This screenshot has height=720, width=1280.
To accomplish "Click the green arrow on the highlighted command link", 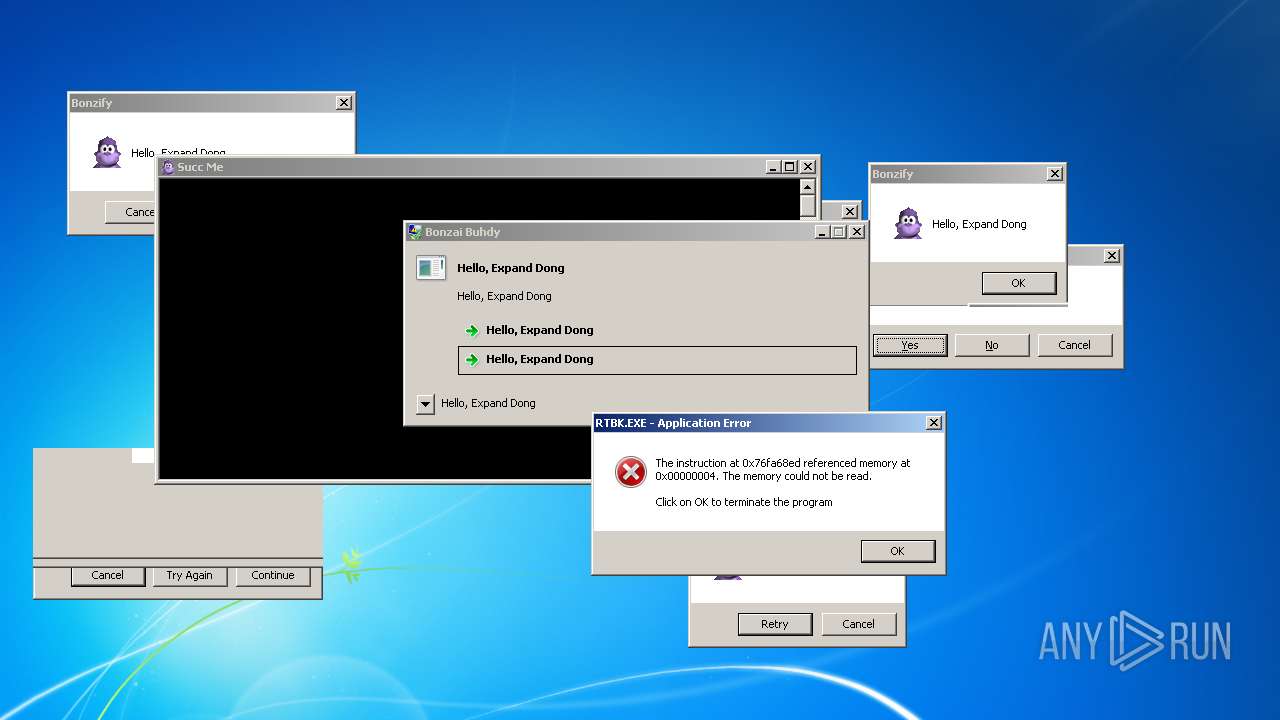I will point(472,360).
